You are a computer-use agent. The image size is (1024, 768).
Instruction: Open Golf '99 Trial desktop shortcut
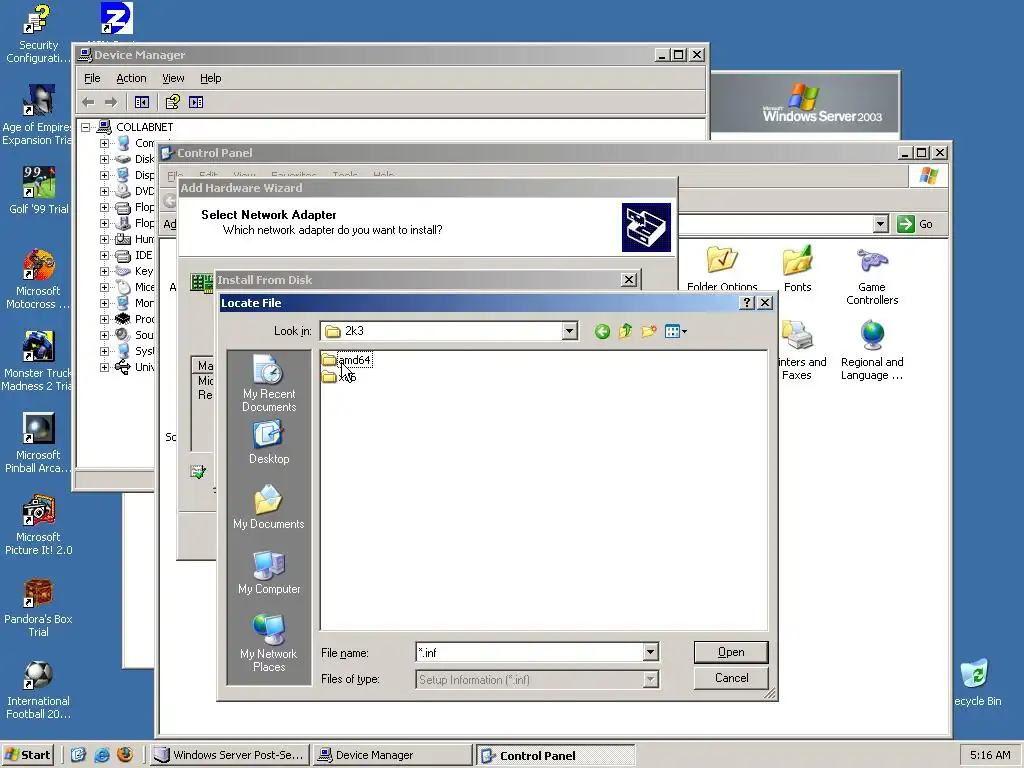[x=39, y=191]
